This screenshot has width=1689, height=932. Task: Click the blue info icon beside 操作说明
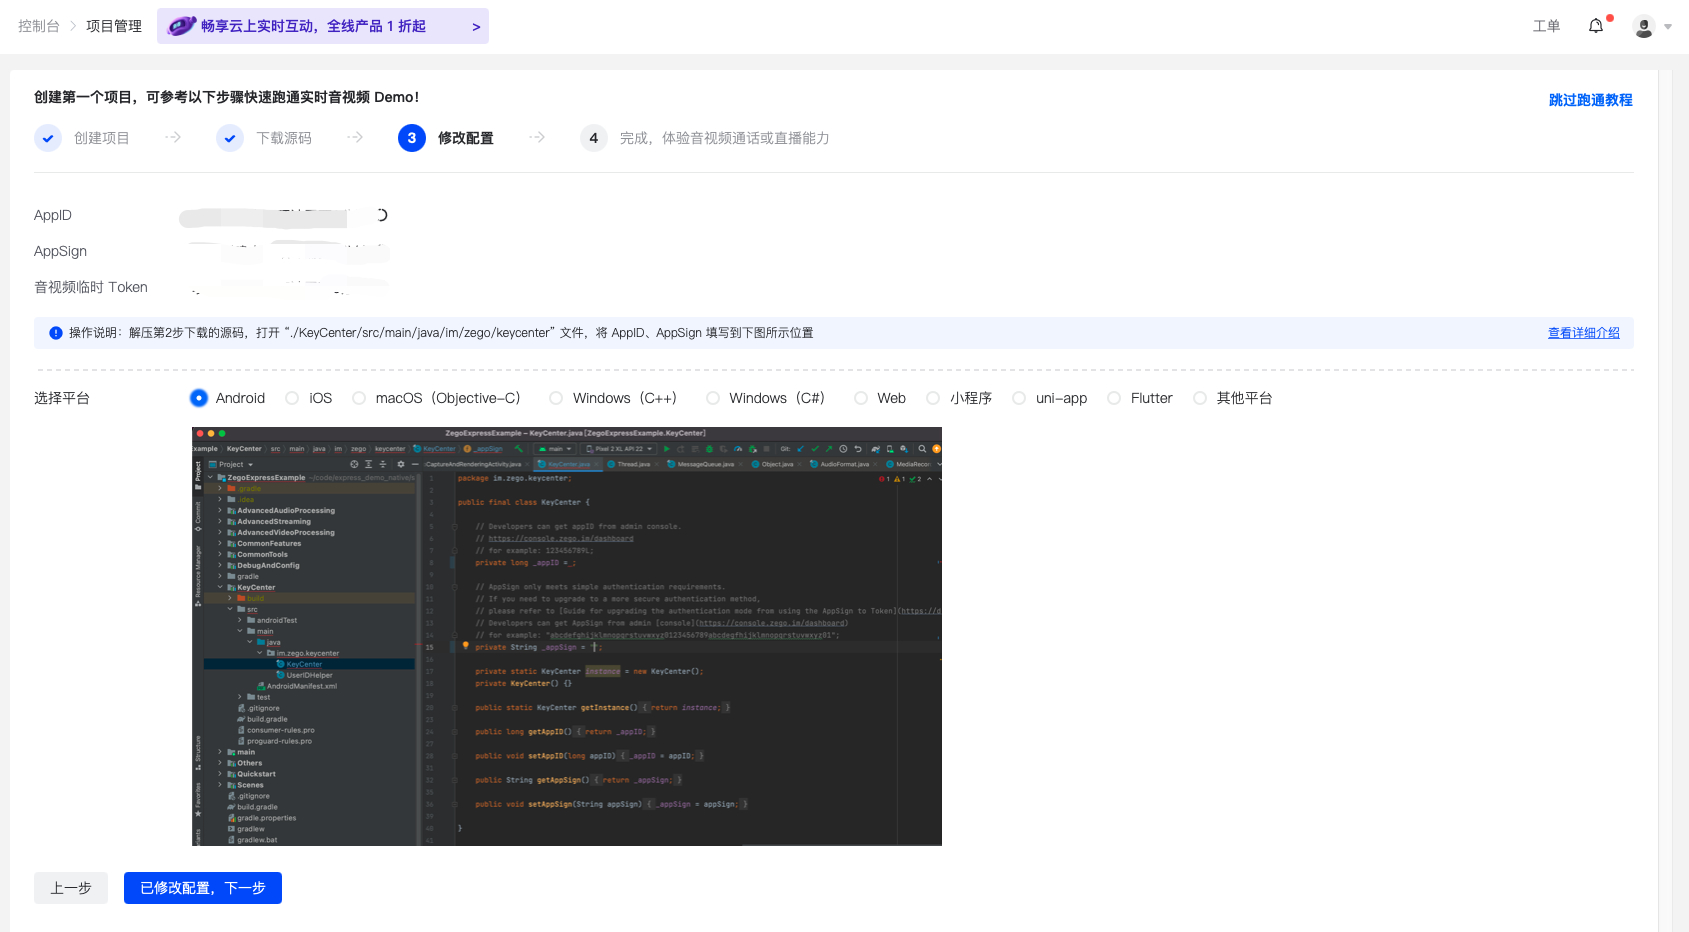(x=56, y=333)
